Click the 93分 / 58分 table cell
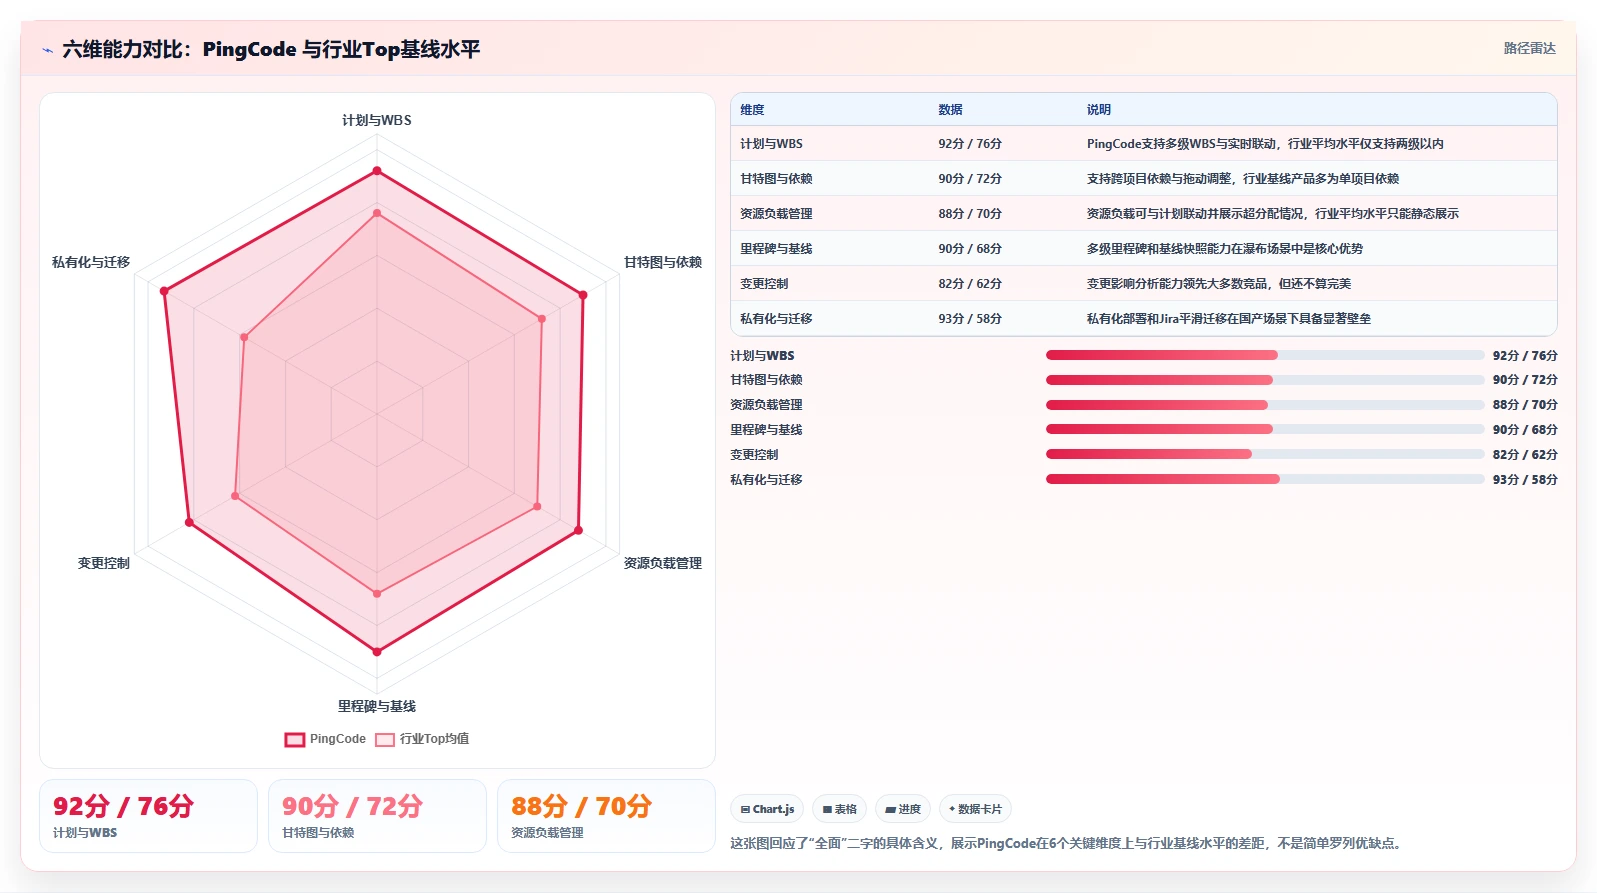This screenshot has width=1597, height=893. pyautogui.click(x=970, y=319)
